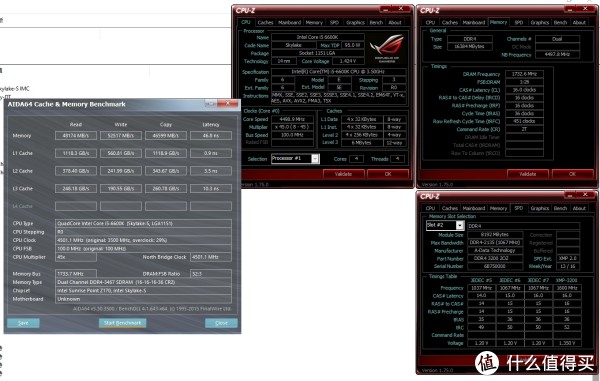Click the Save button in AIDA64
Viewport: 600px width, 381px height.
tap(23, 323)
